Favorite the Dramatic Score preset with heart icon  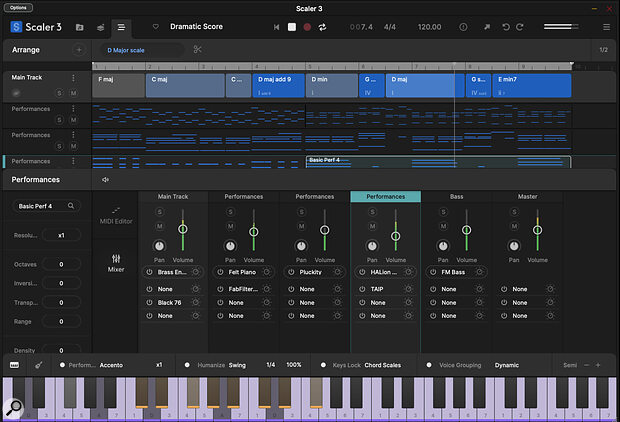[x=156, y=26]
